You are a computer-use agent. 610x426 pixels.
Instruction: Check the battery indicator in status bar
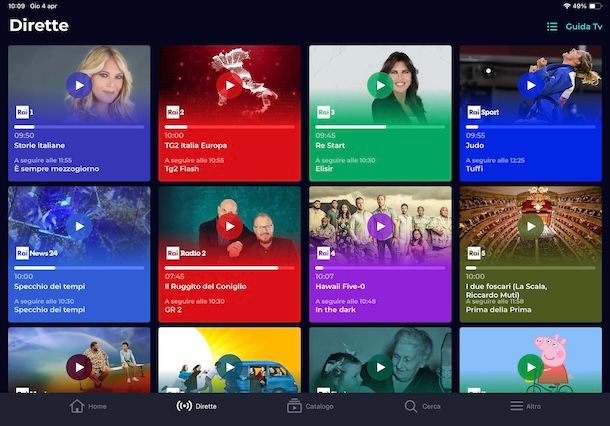596,6
